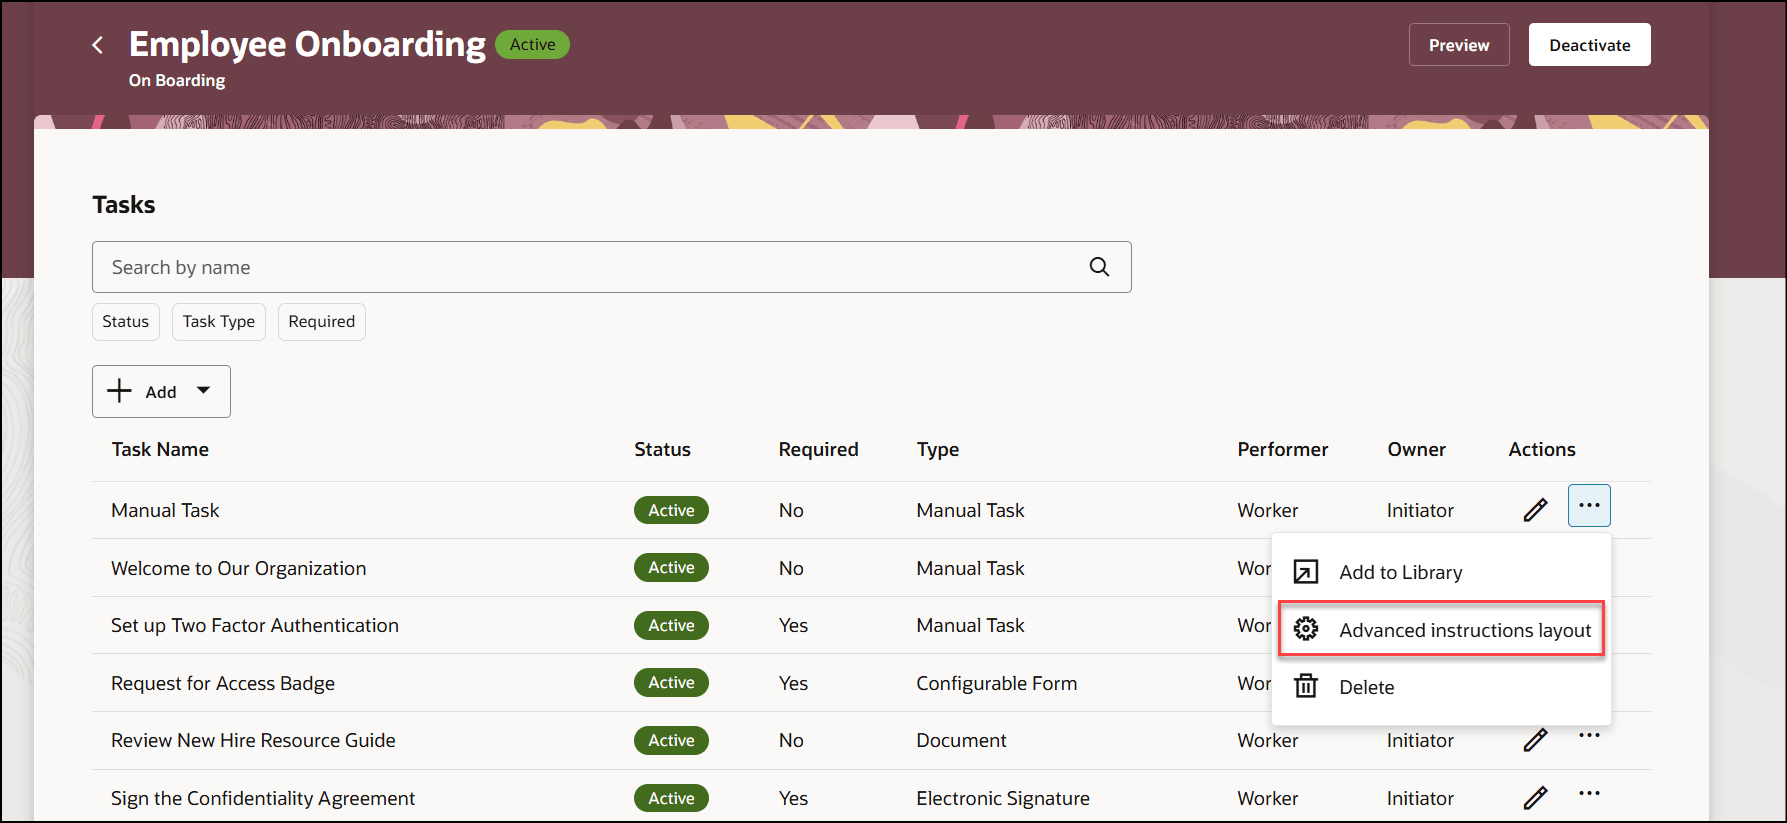Go back using the header arrow
1787x823 pixels.
tap(97, 45)
